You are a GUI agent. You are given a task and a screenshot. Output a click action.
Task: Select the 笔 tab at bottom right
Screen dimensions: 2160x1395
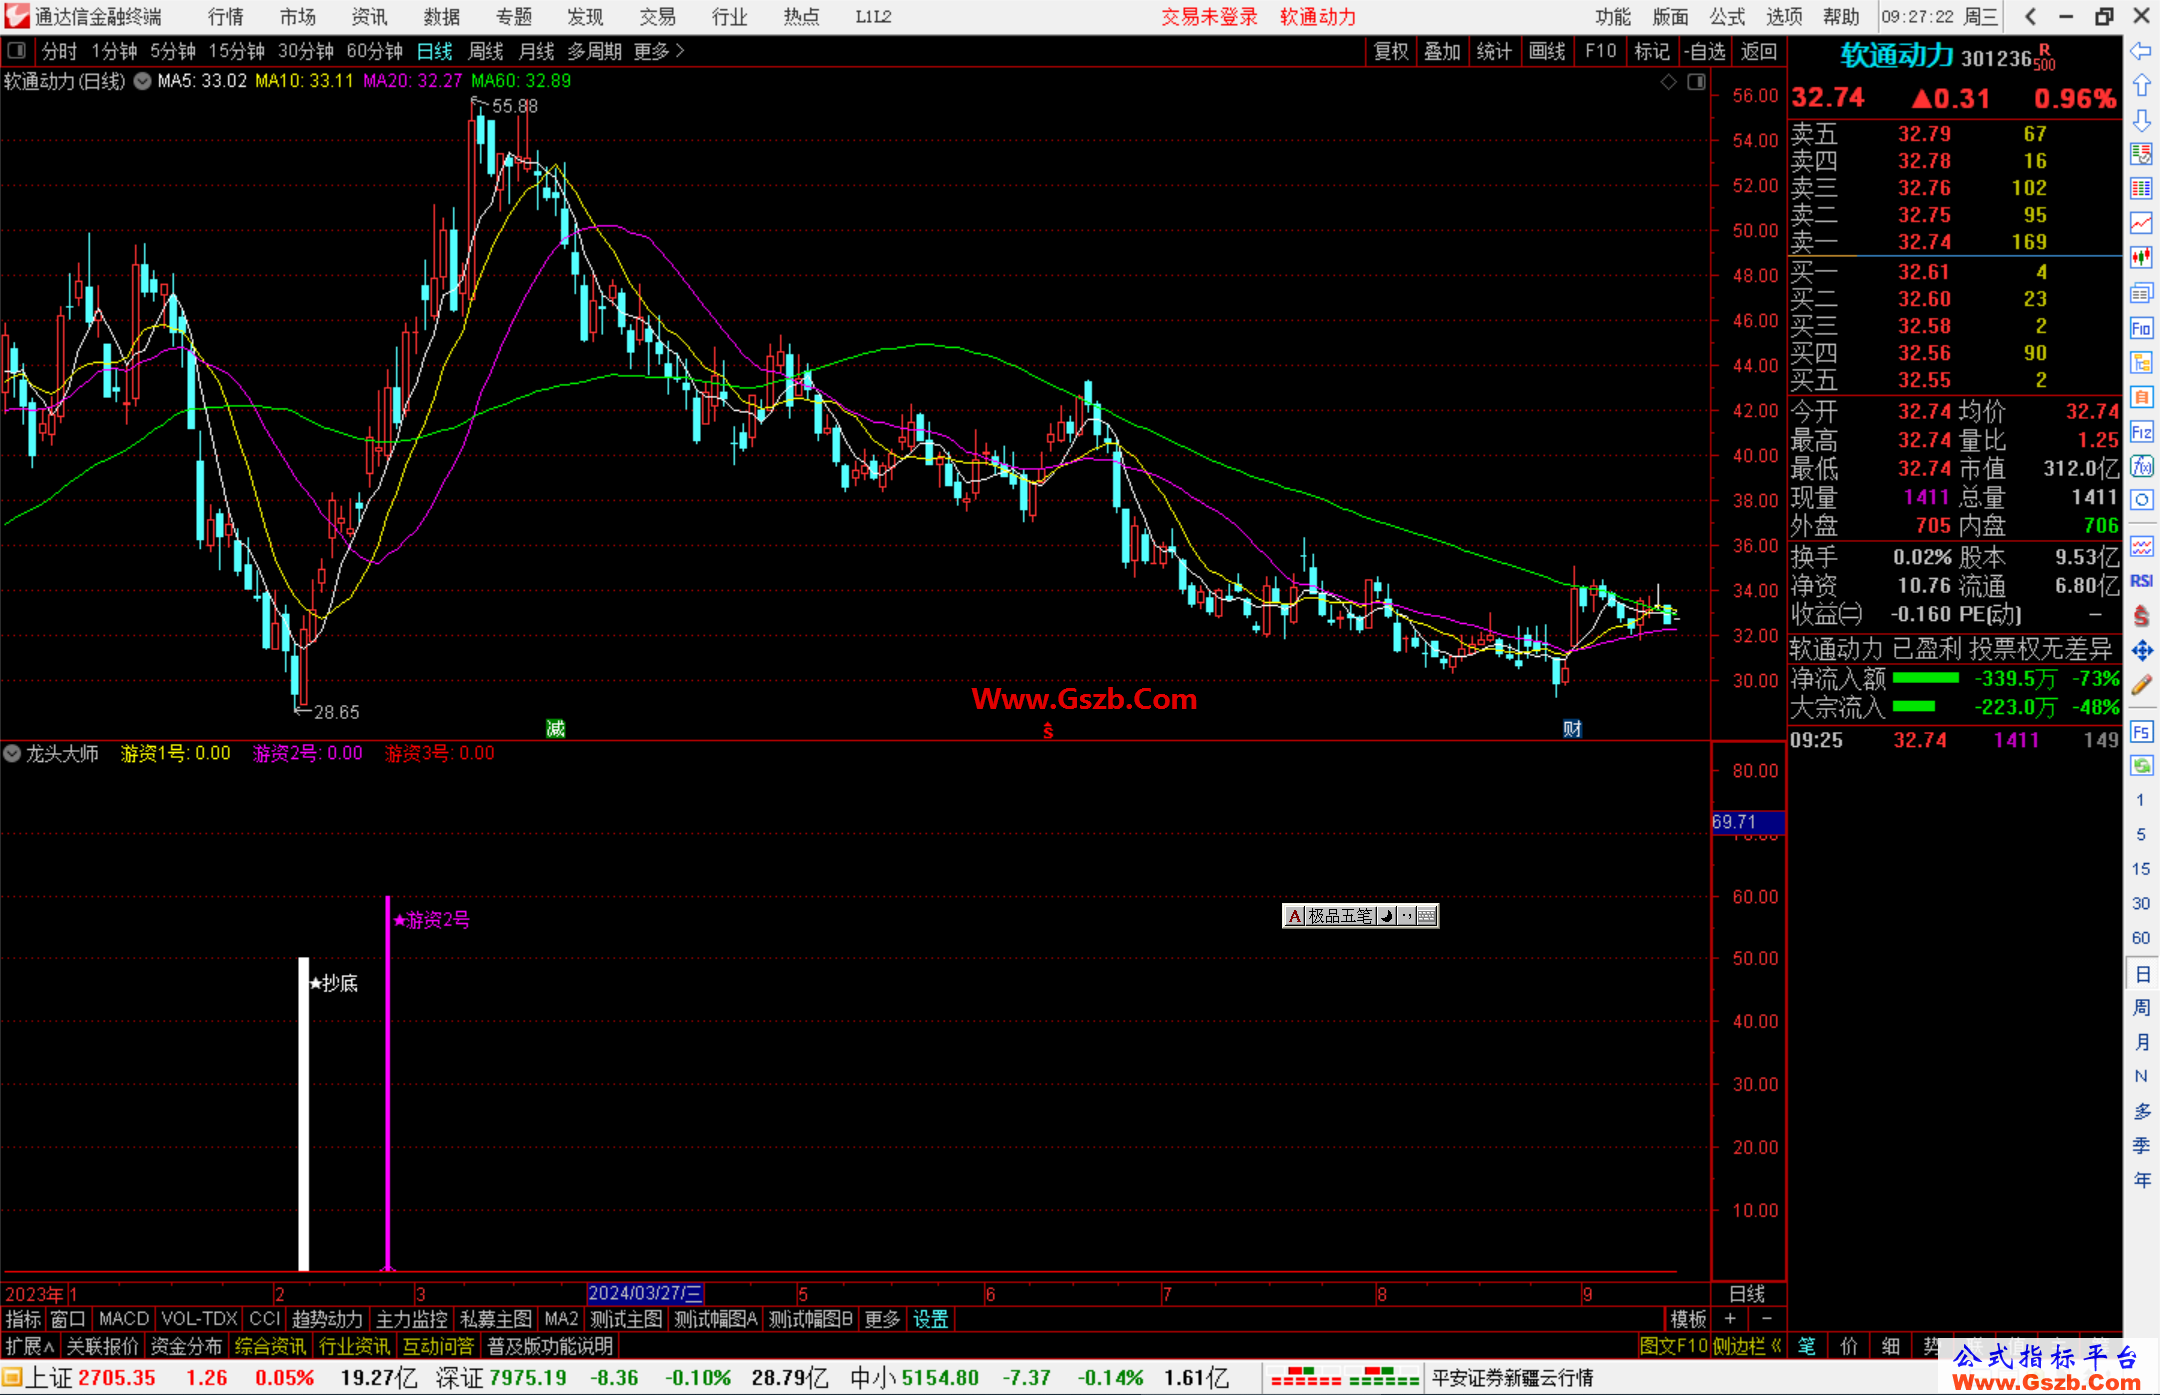(x=1807, y=1346)
